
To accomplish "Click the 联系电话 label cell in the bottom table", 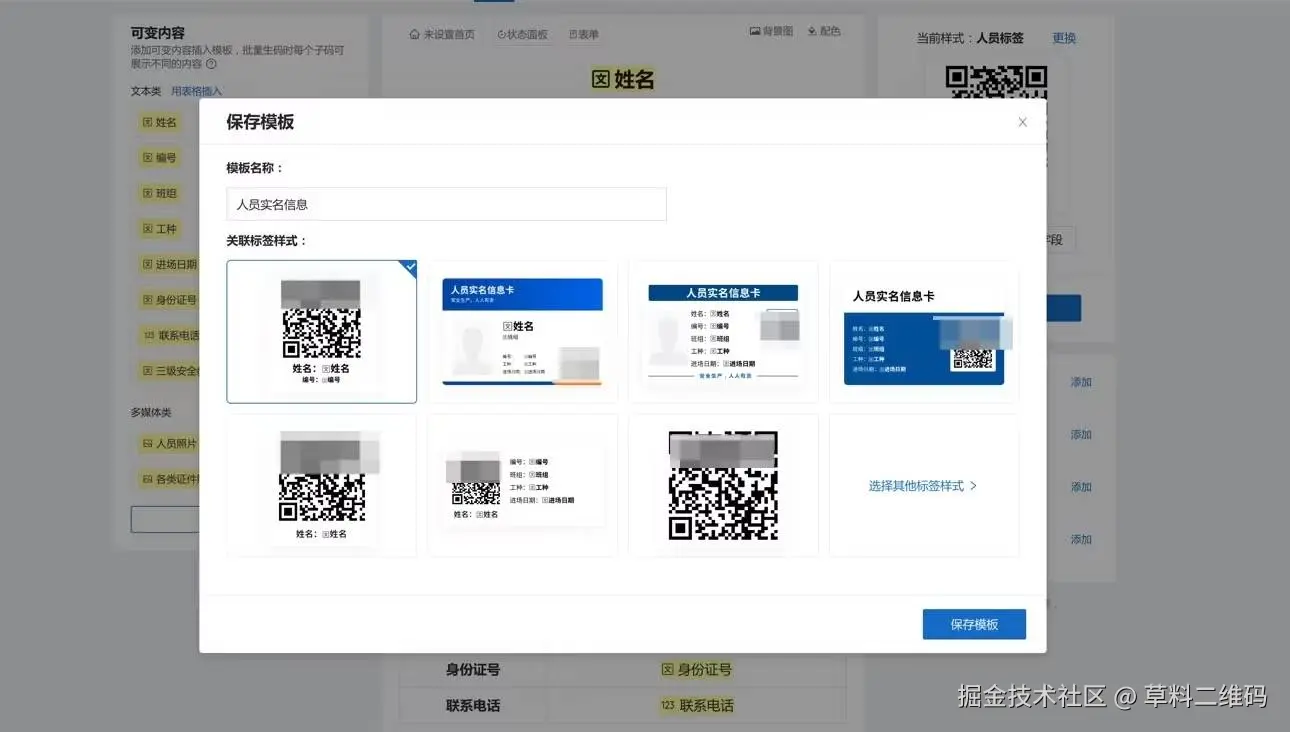I will coord(473,706).
